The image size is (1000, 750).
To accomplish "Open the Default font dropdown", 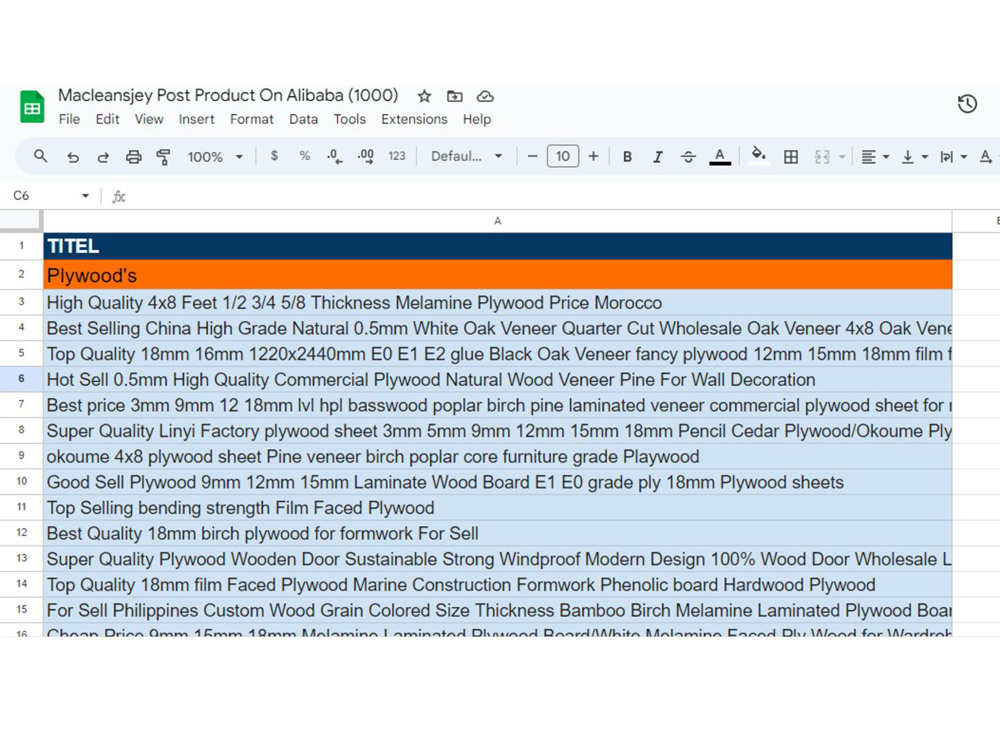I will 466,156.
